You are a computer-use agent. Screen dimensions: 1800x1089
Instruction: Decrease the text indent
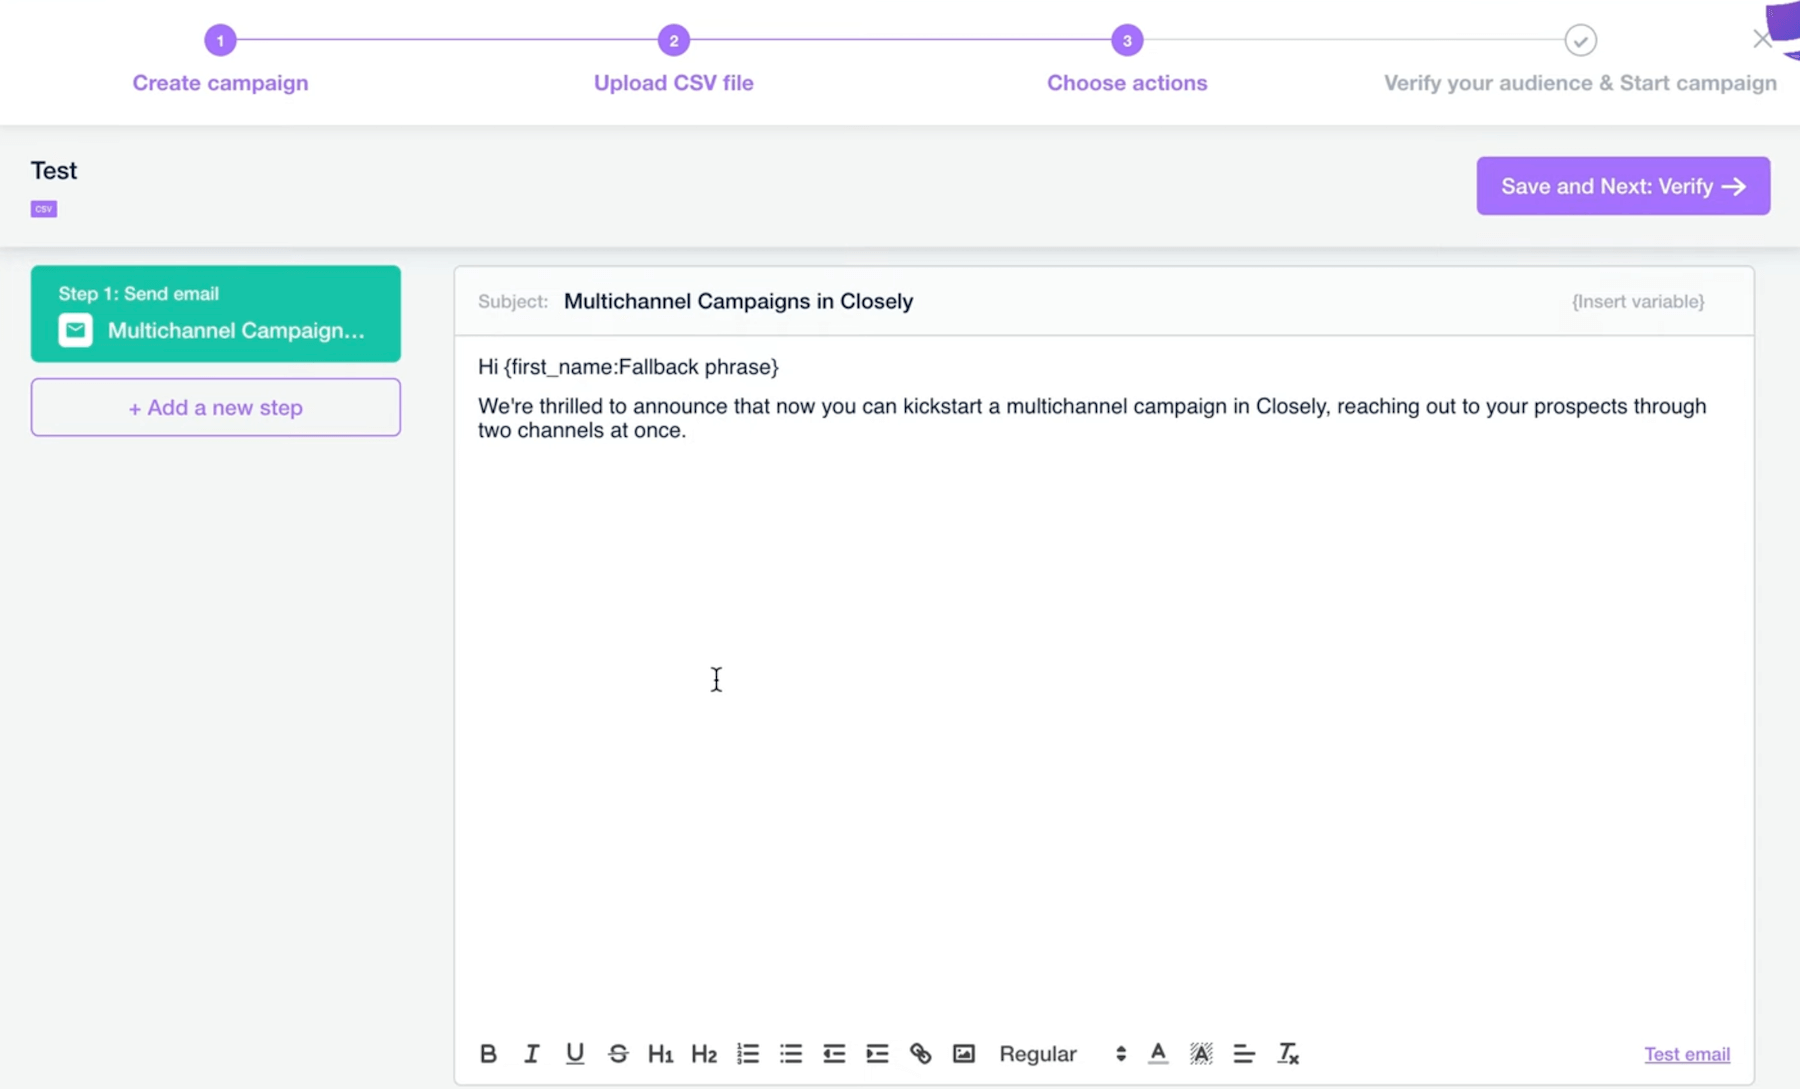[x=834, y=1053]
